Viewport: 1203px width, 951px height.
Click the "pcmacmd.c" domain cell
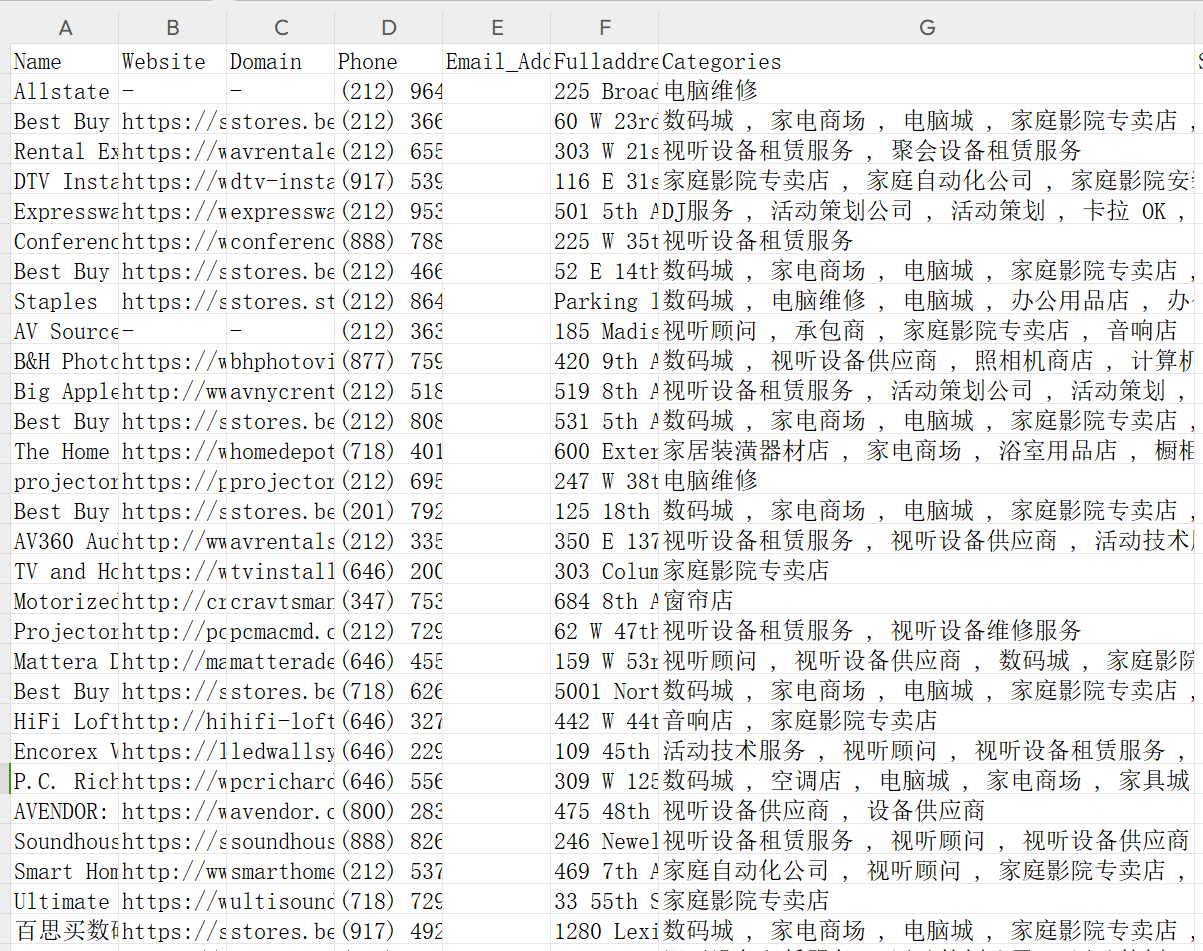coord(281,631)
